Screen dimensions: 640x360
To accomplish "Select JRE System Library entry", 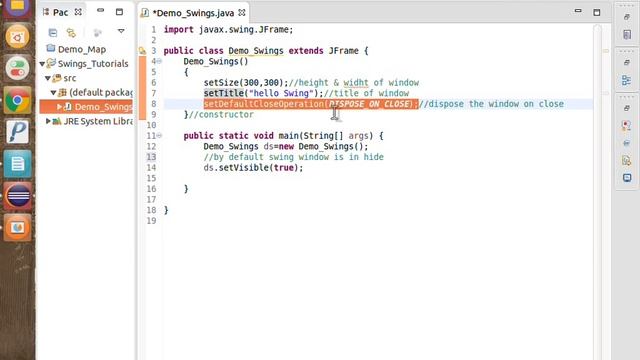I will (98, 121).
